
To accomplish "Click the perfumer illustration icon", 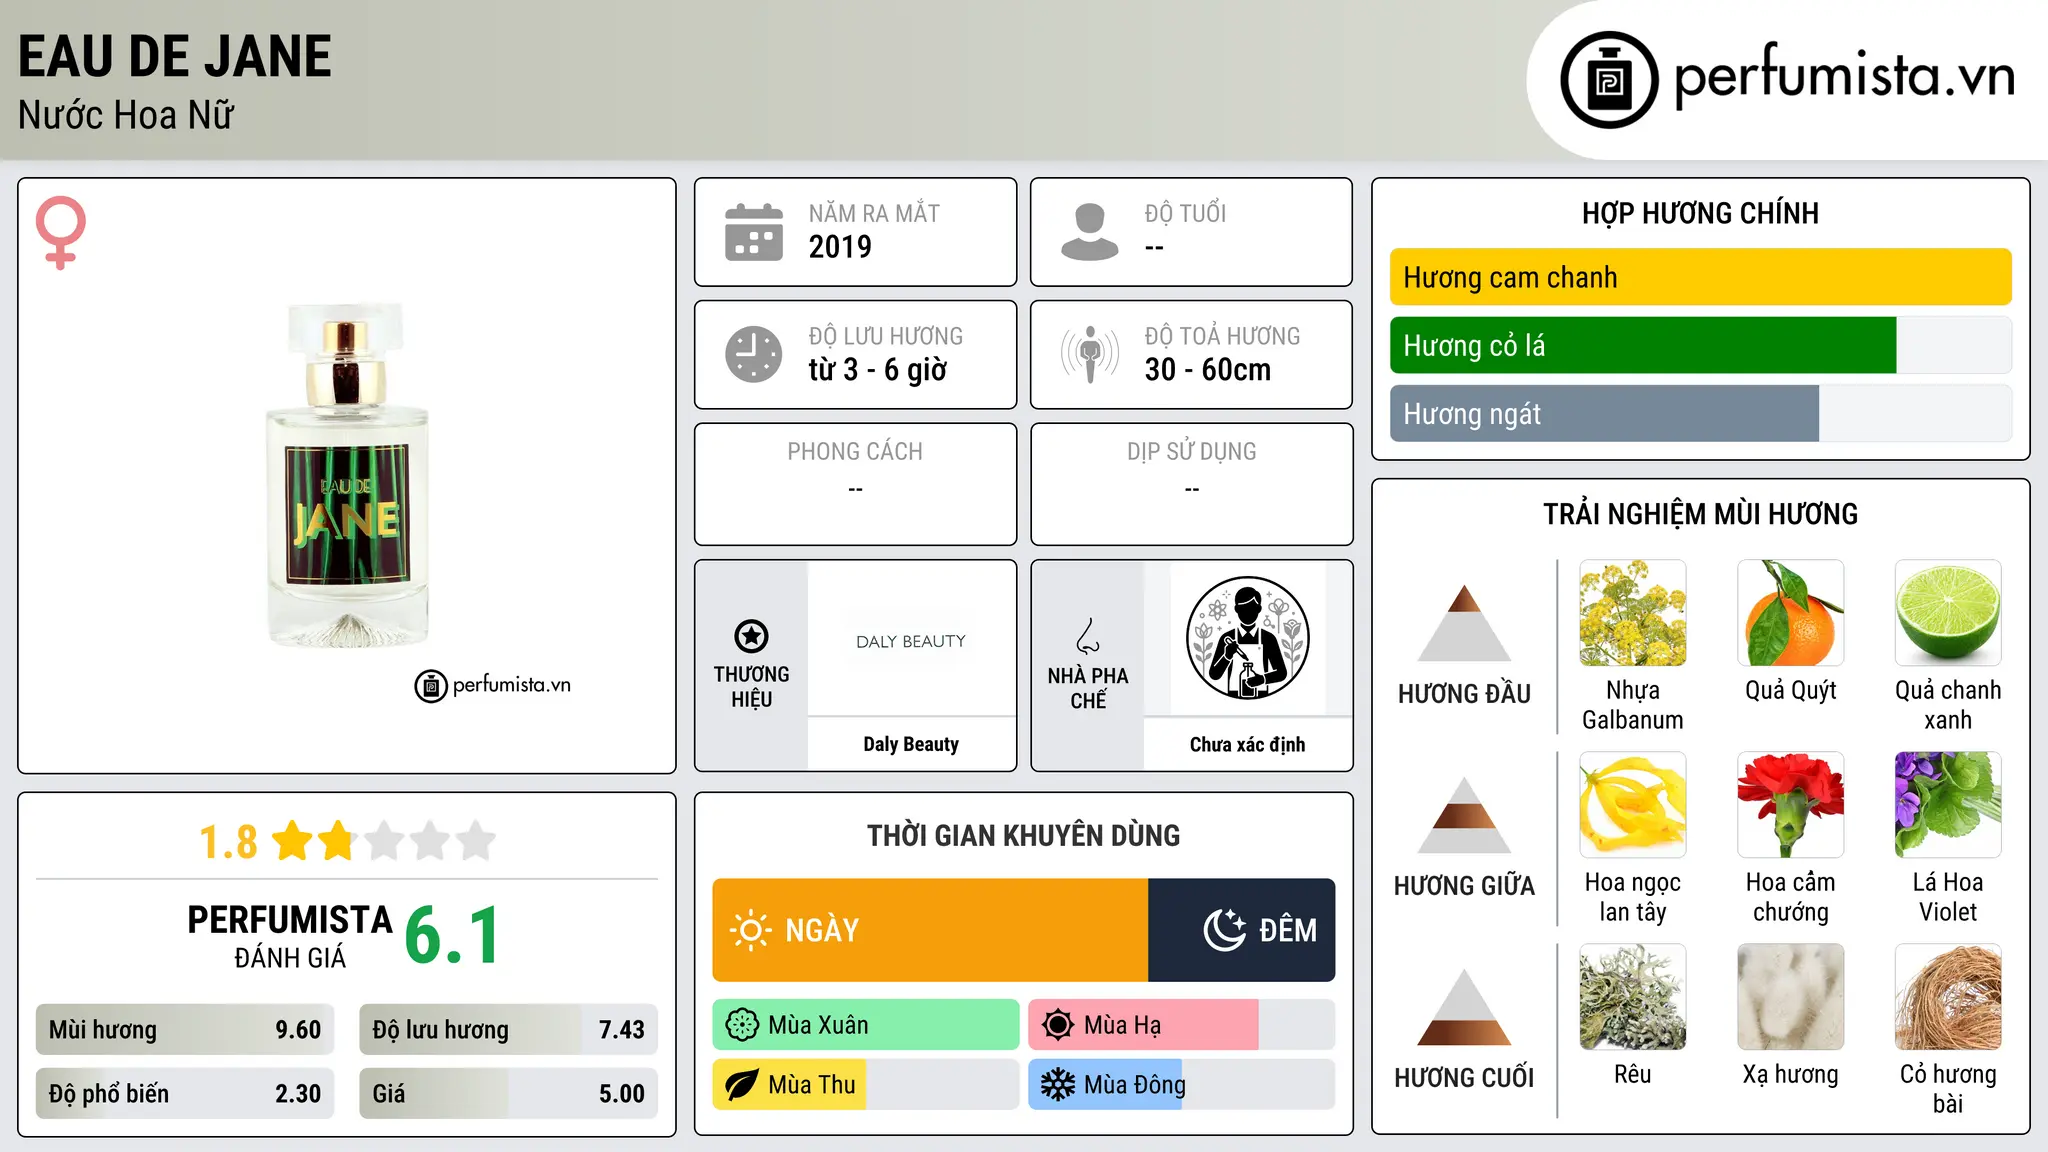I will click(x=1247, y=638).
